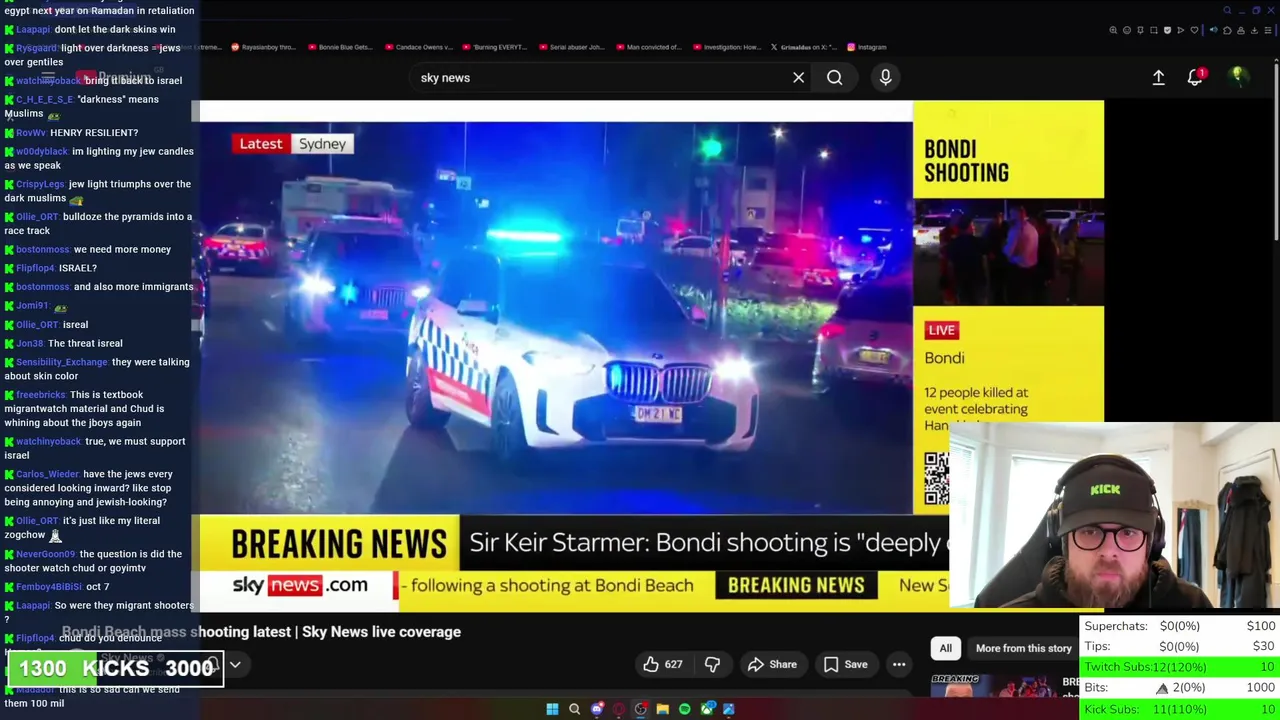Open the browser profile icon
1280x720 pixels.
coord(1241,30)
